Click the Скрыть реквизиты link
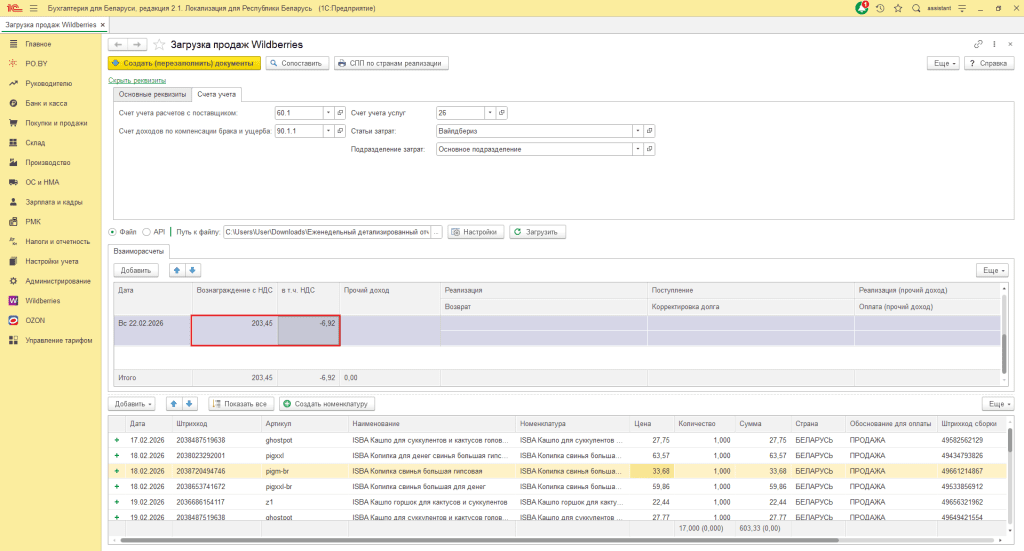 pyautogui.click(x=137, y=80)
